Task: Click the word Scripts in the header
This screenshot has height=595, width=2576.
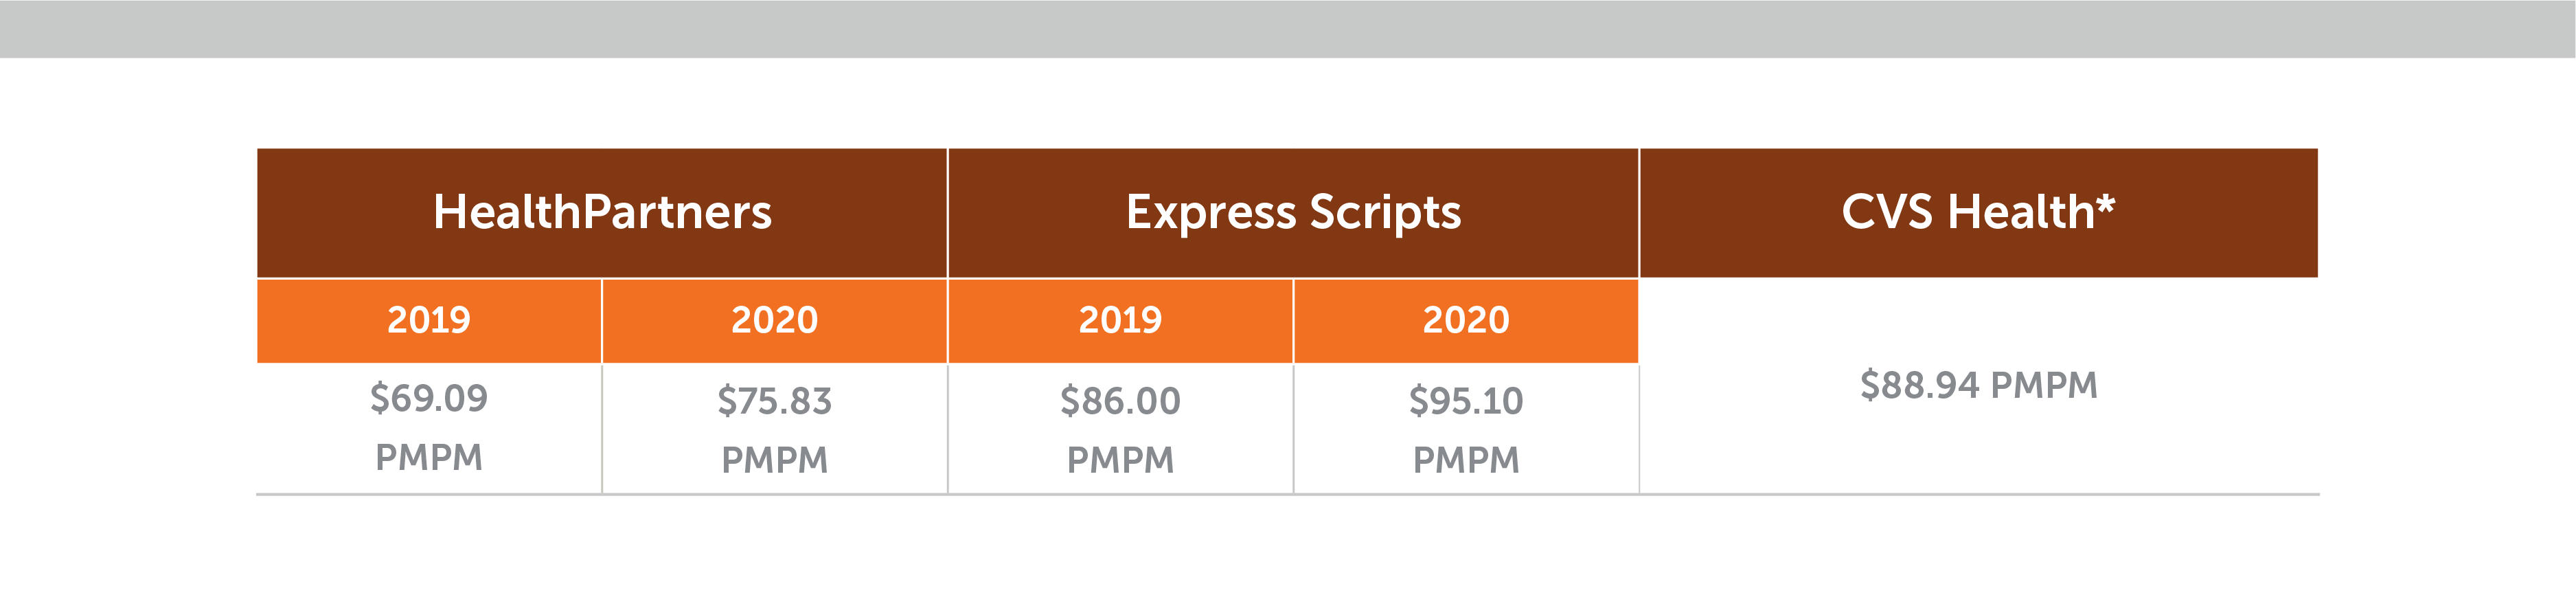Action: point(1385,212)
